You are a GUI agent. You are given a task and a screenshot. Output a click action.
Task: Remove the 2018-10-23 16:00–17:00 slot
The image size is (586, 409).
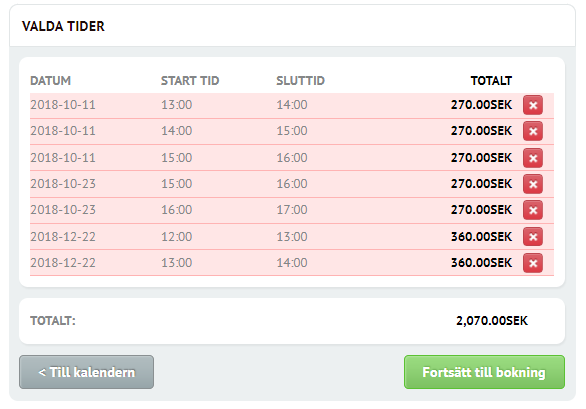[x=533, y=210]
